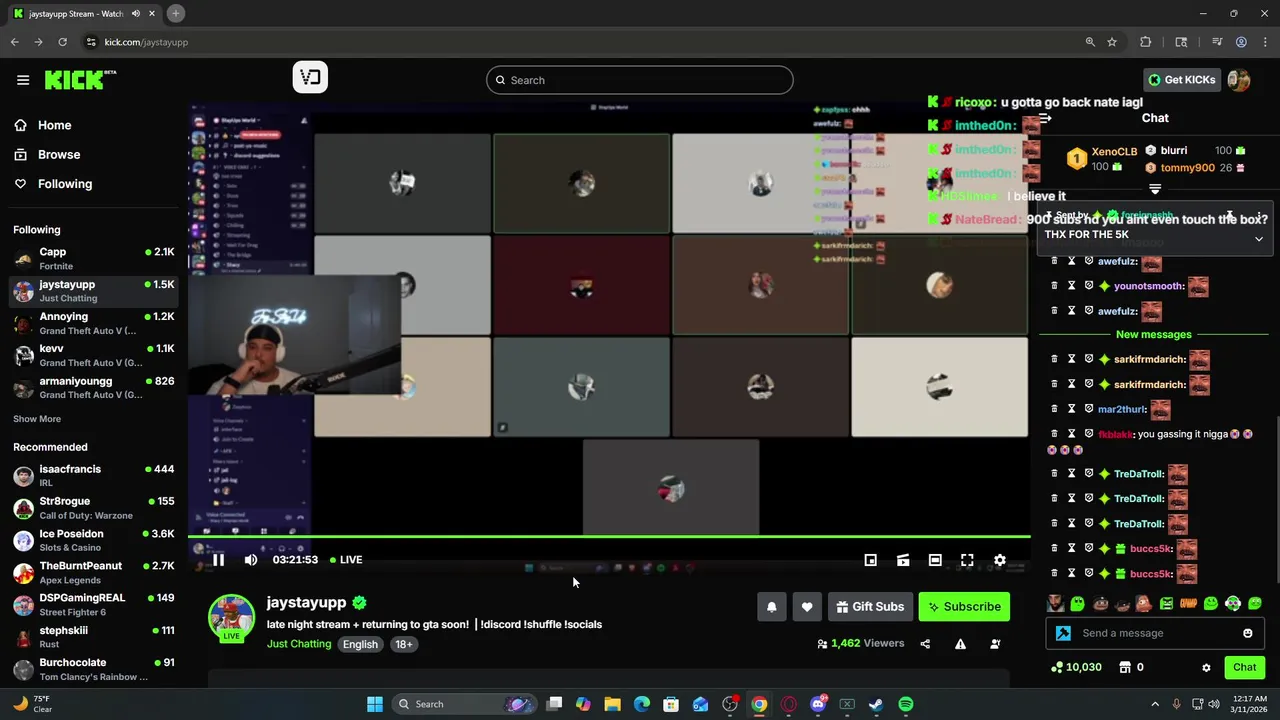Open Spotify from the taskbar
This screenshot has height=720, width=1280.
pyautogui.click(x=906, y=704)
